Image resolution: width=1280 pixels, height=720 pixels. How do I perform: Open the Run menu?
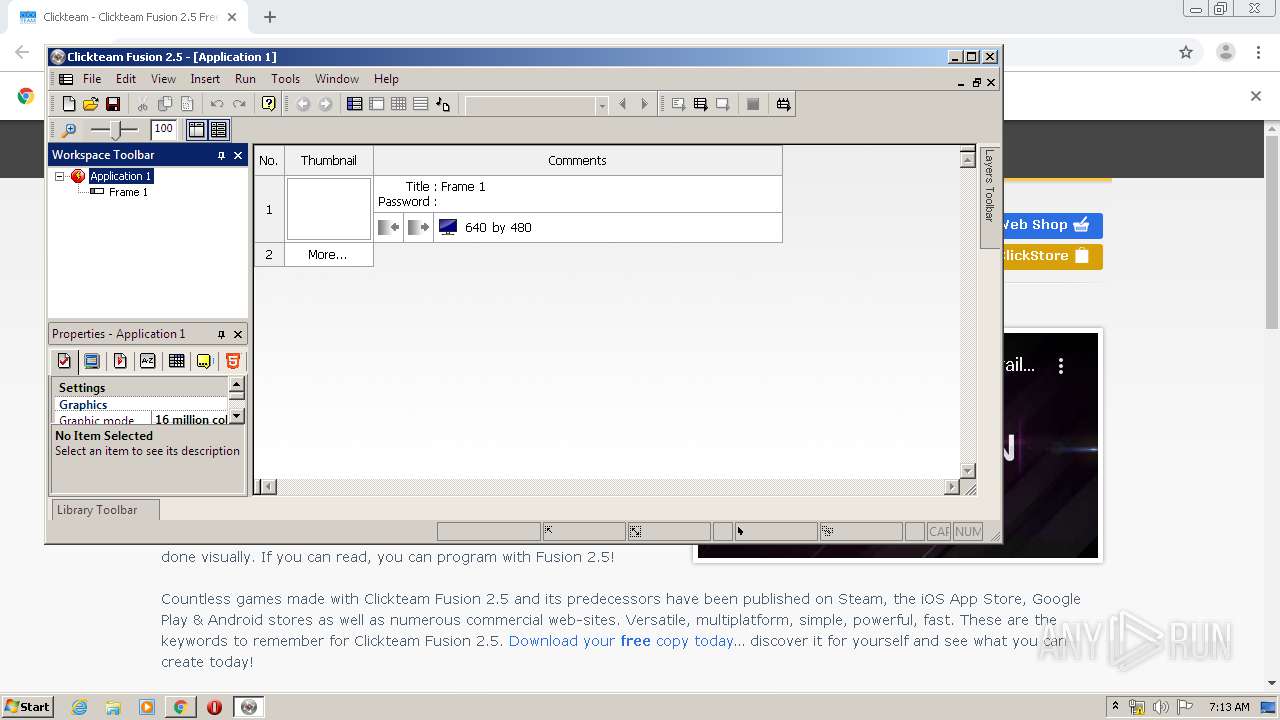[x=245, y=79]
